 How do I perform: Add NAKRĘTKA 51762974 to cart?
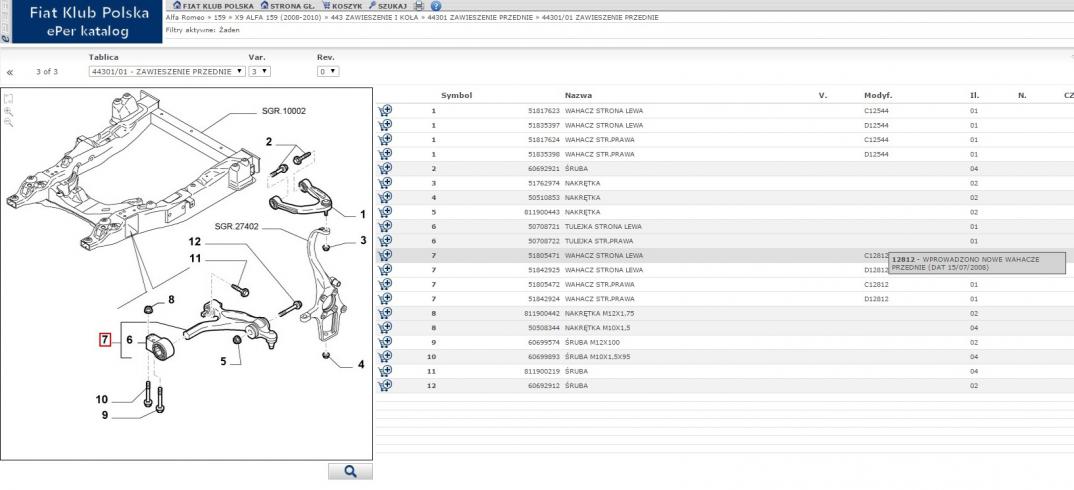tap(385, 183)
